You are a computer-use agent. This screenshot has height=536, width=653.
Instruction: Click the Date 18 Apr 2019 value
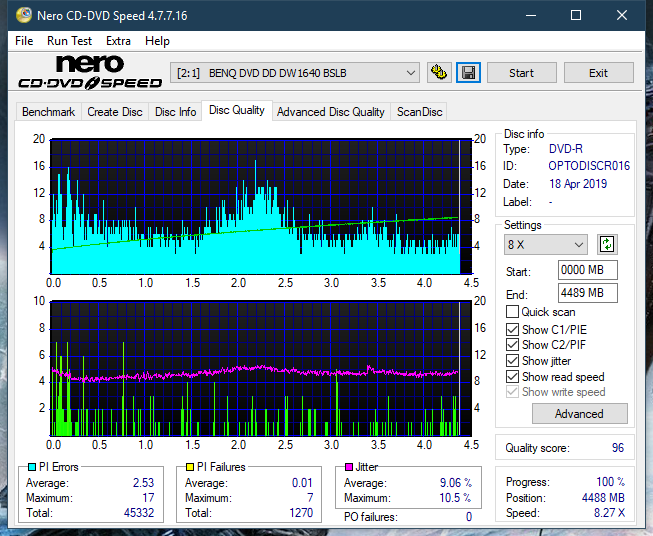(578, 184)
